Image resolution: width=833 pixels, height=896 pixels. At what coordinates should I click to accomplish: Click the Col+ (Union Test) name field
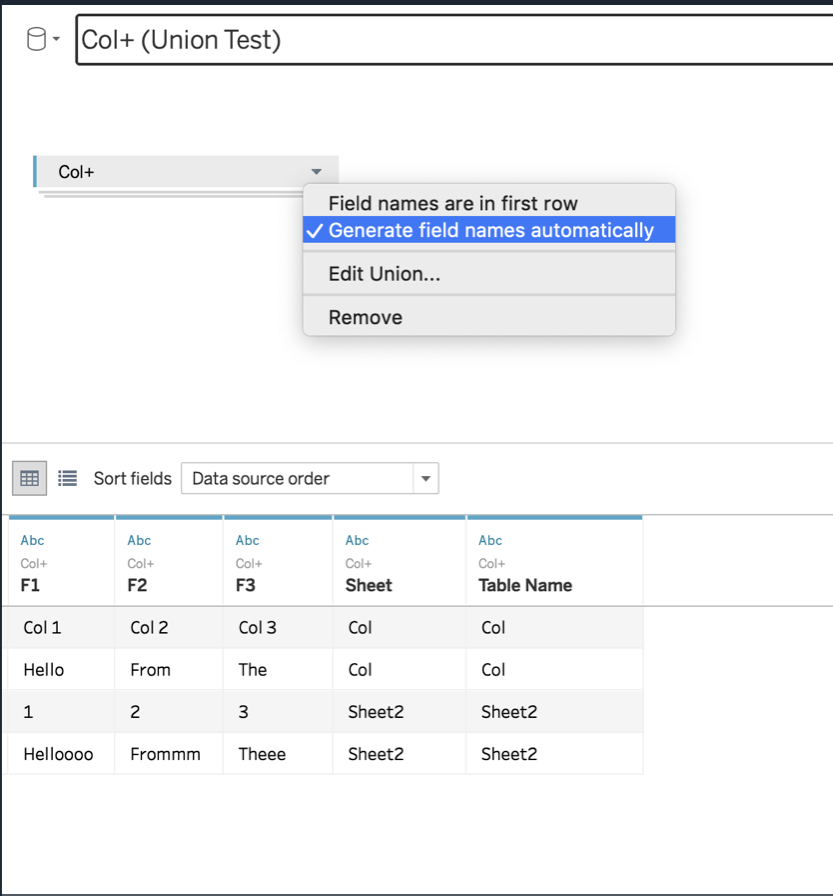[x=454, y=40]
